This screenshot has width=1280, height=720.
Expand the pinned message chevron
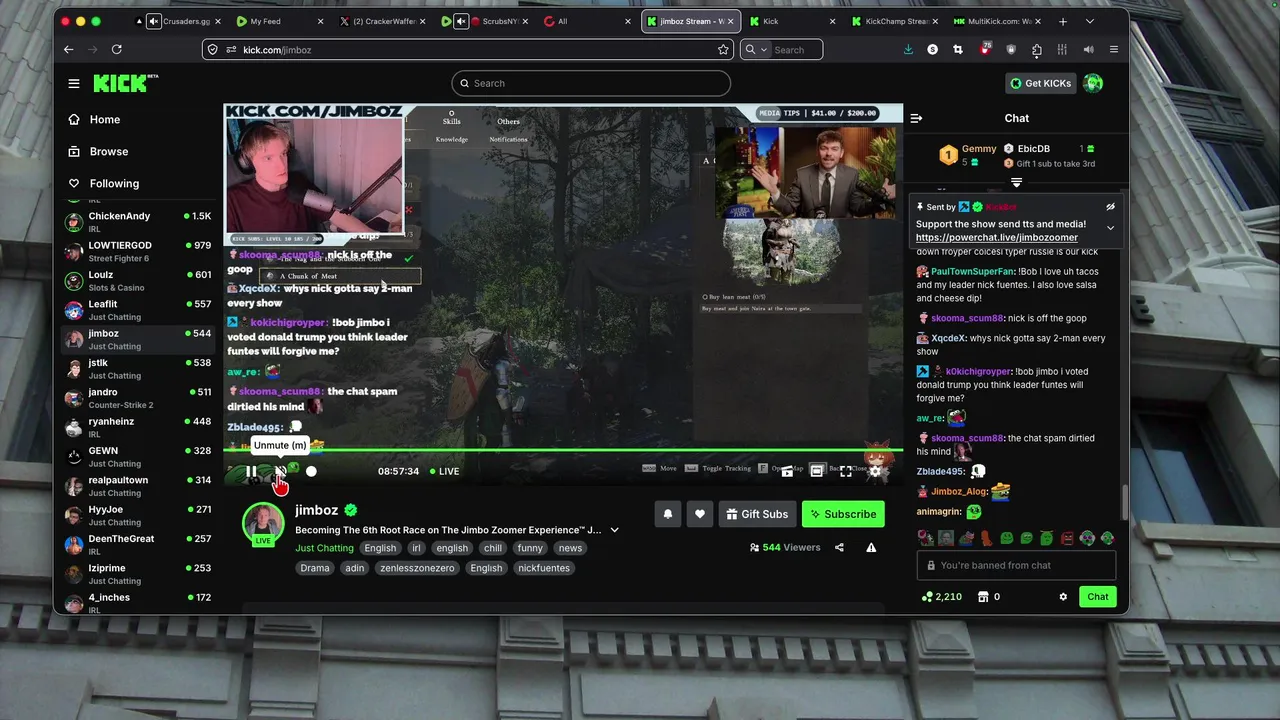tap(1110, 228)
